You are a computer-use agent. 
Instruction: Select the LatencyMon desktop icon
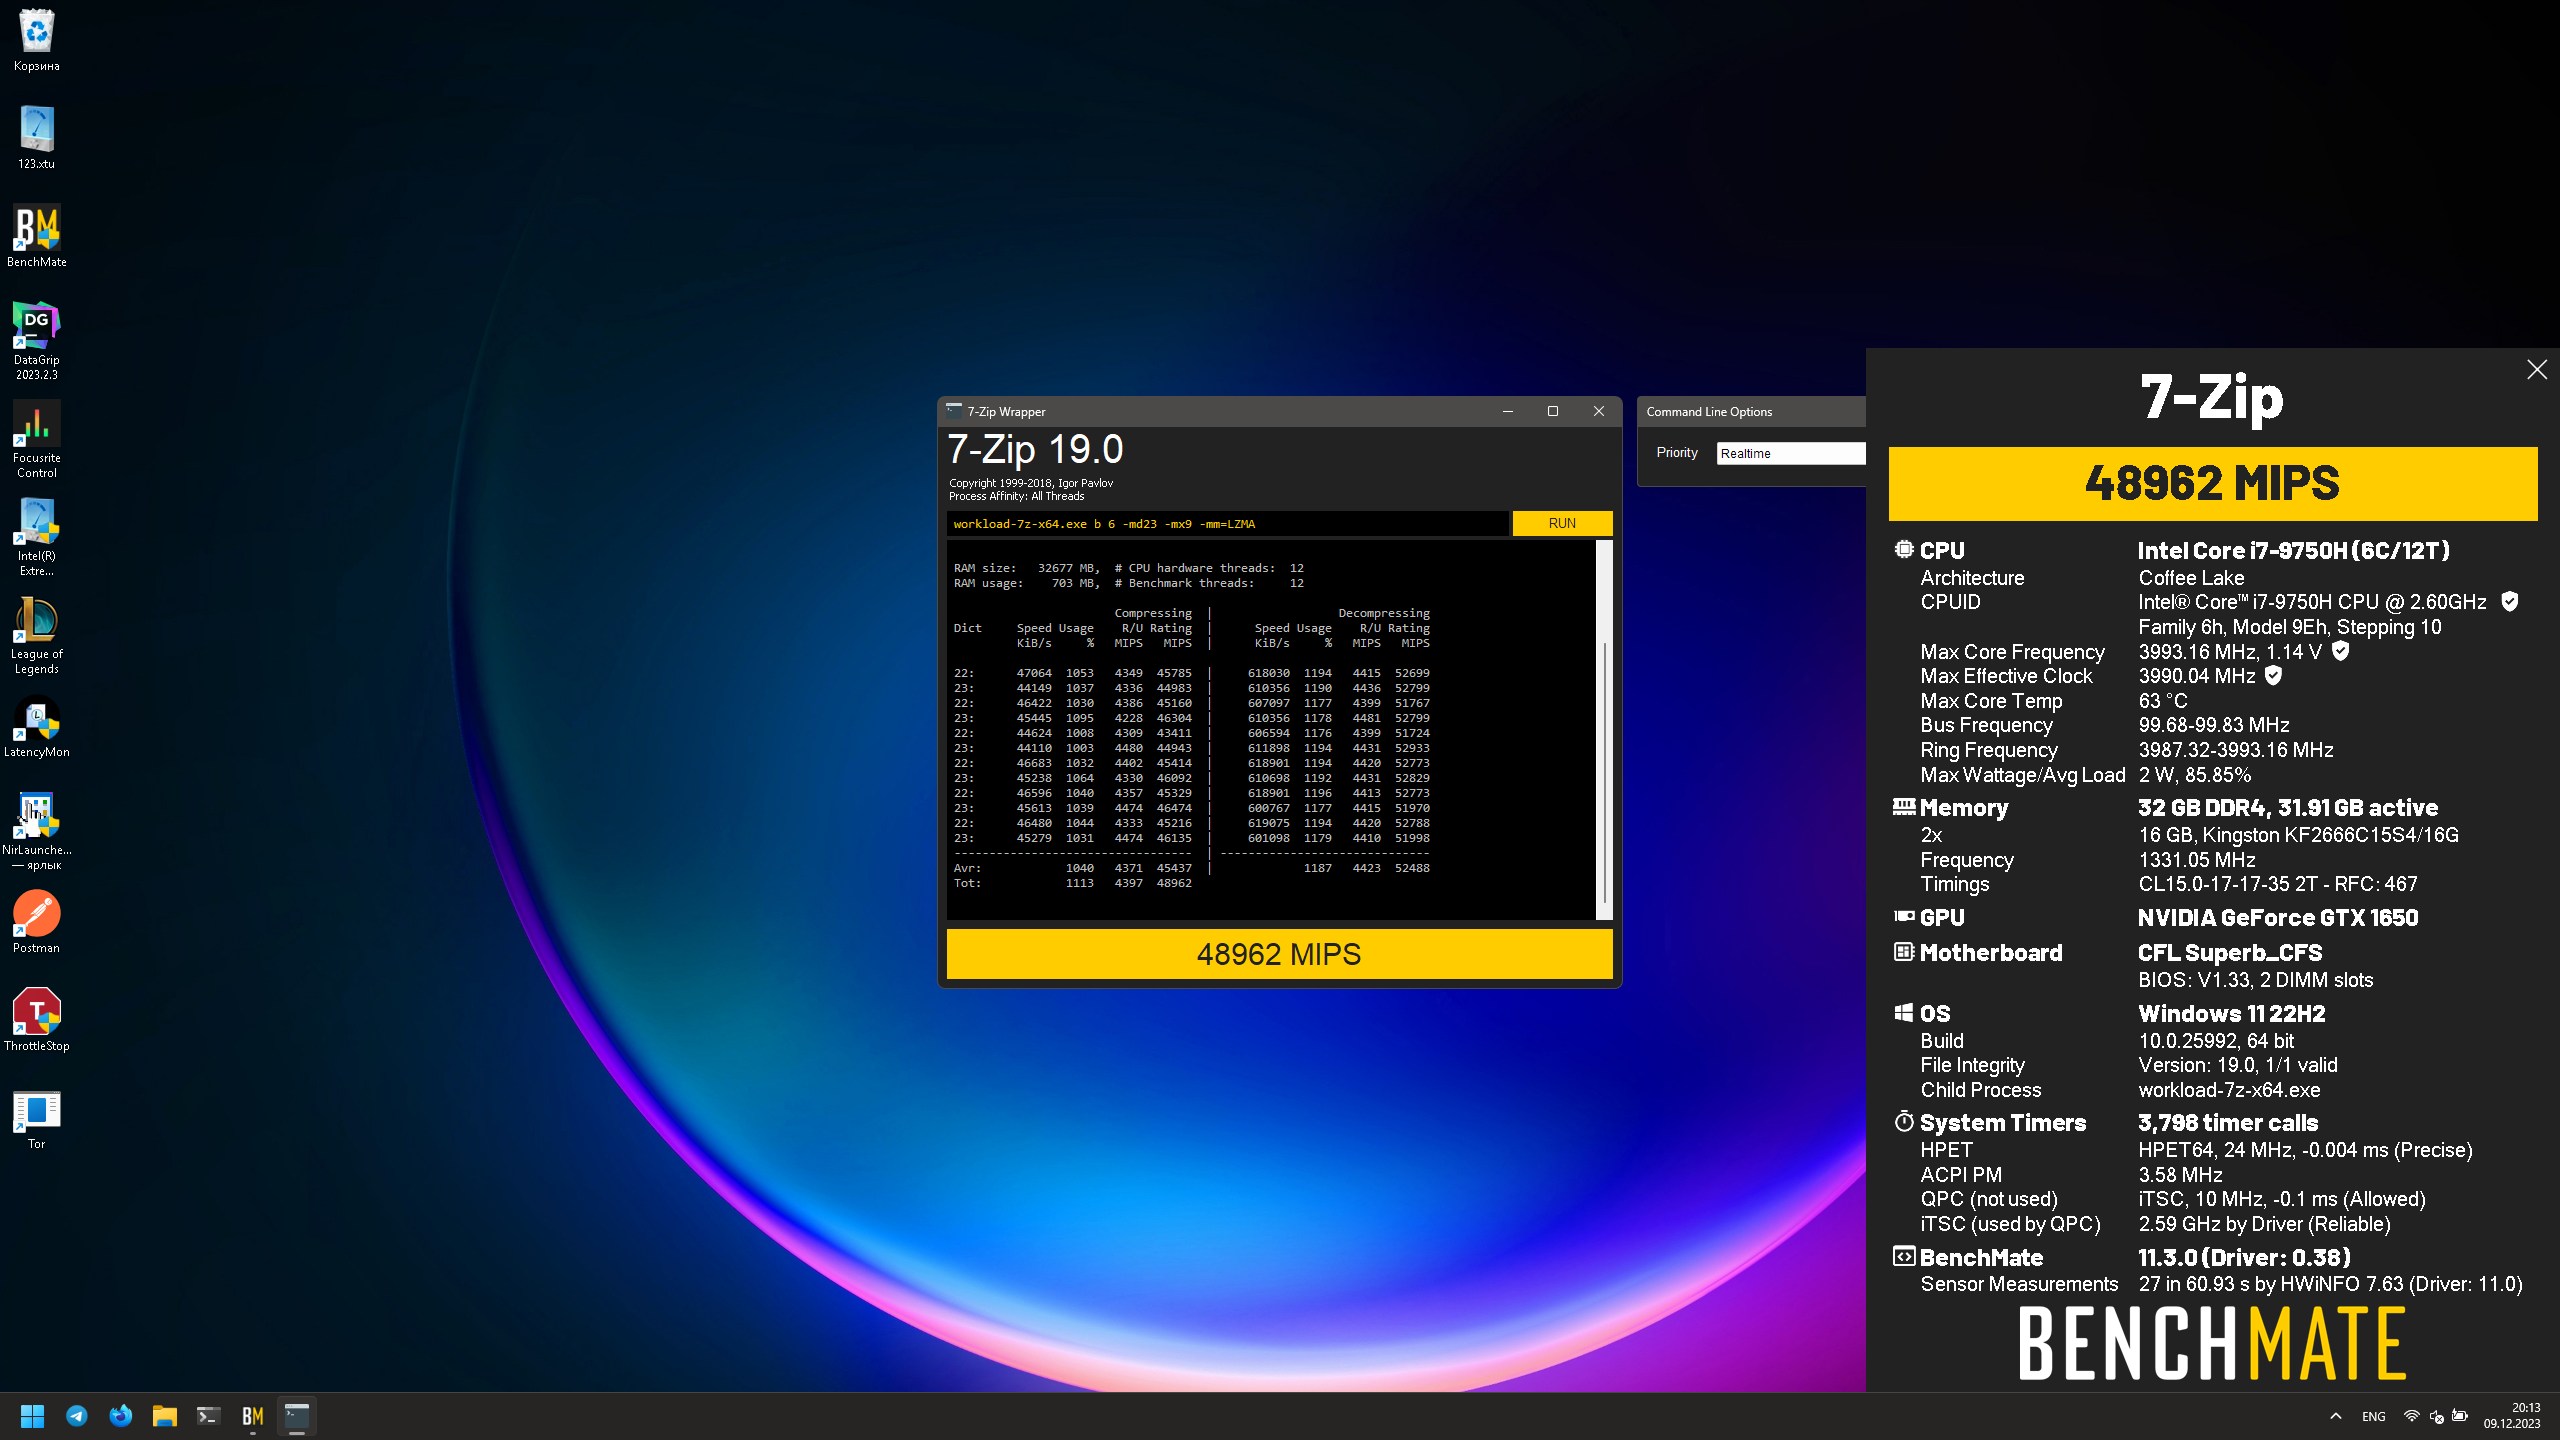point(37,726)
